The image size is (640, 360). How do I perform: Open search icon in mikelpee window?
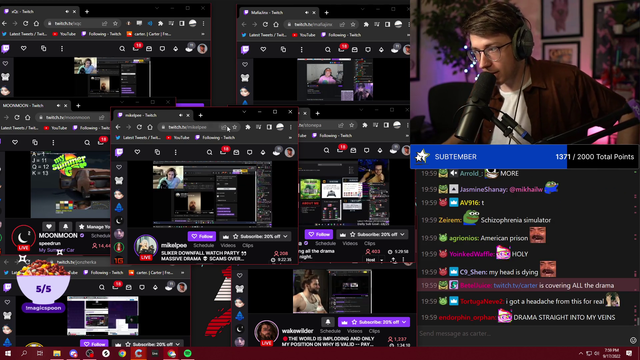(209, 152)
